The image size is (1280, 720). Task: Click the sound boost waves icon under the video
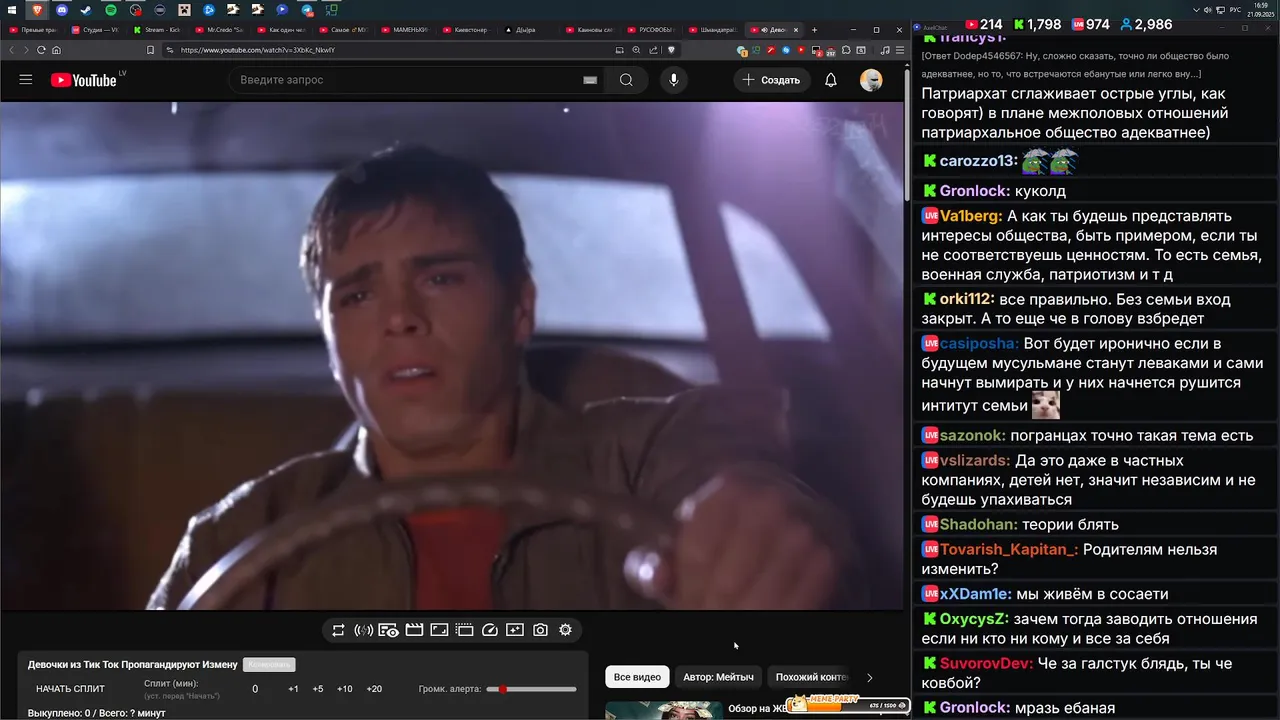(x=363, y=630)
